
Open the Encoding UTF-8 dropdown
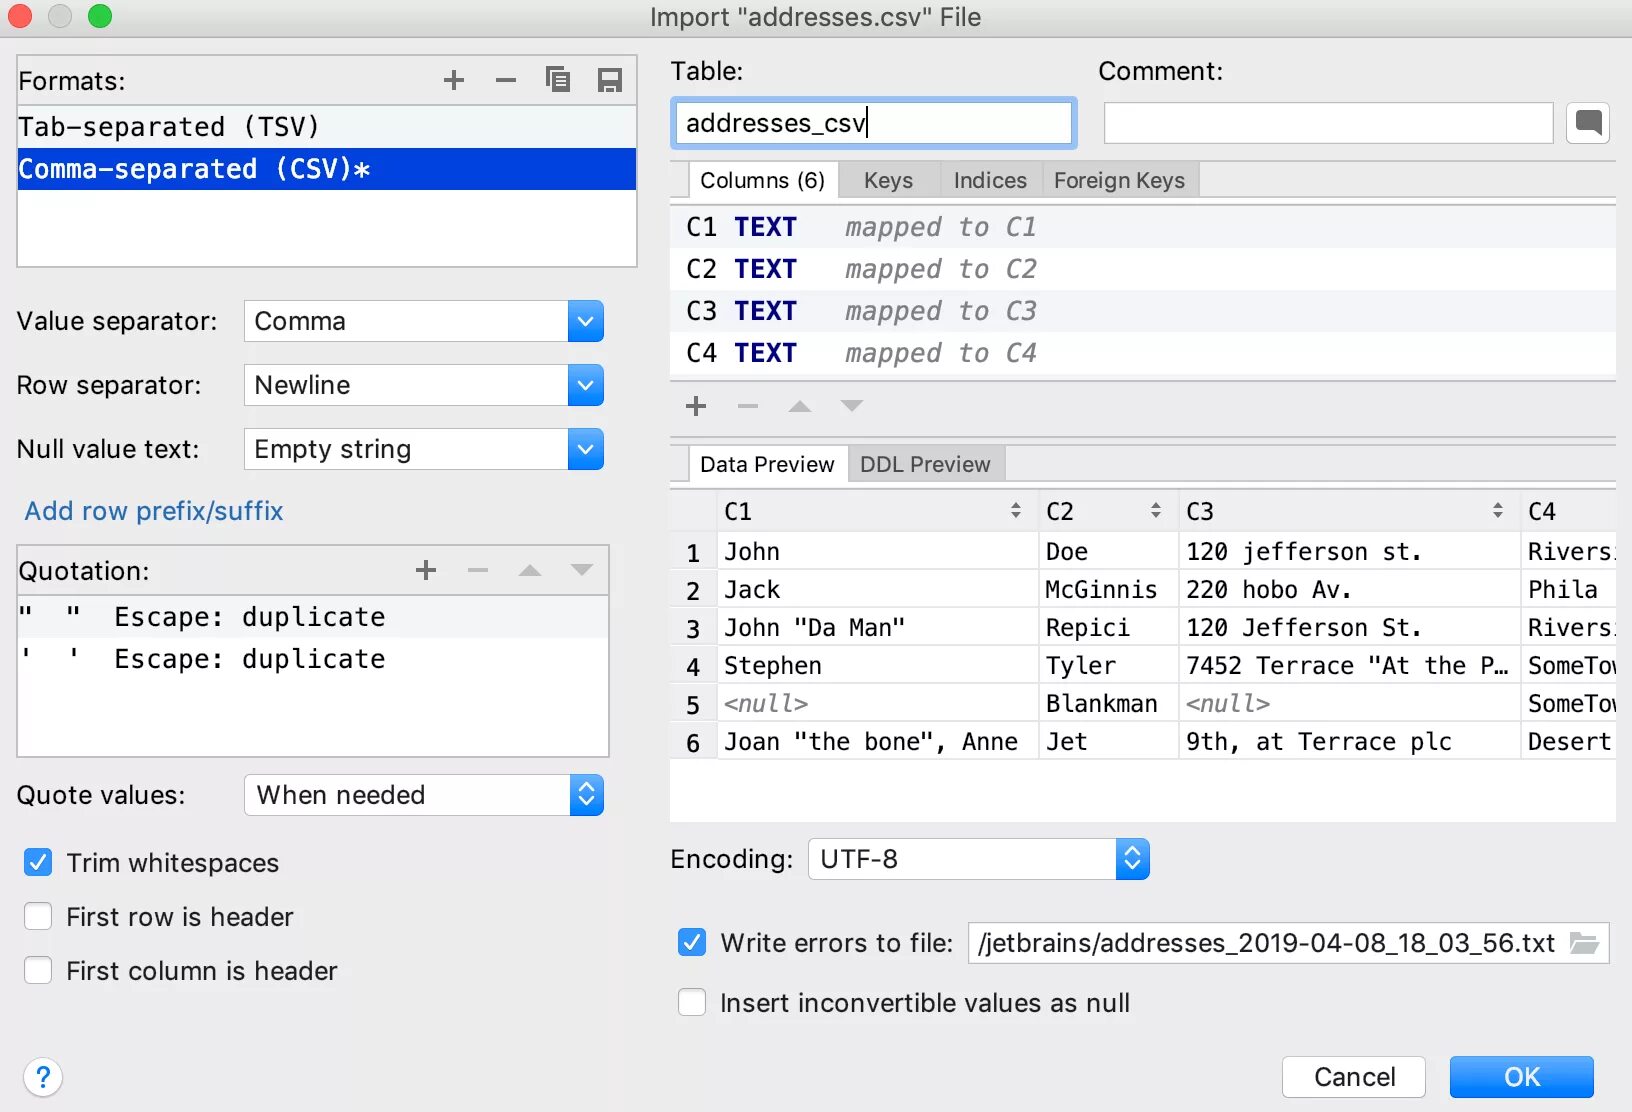[x=1132, y=859]
